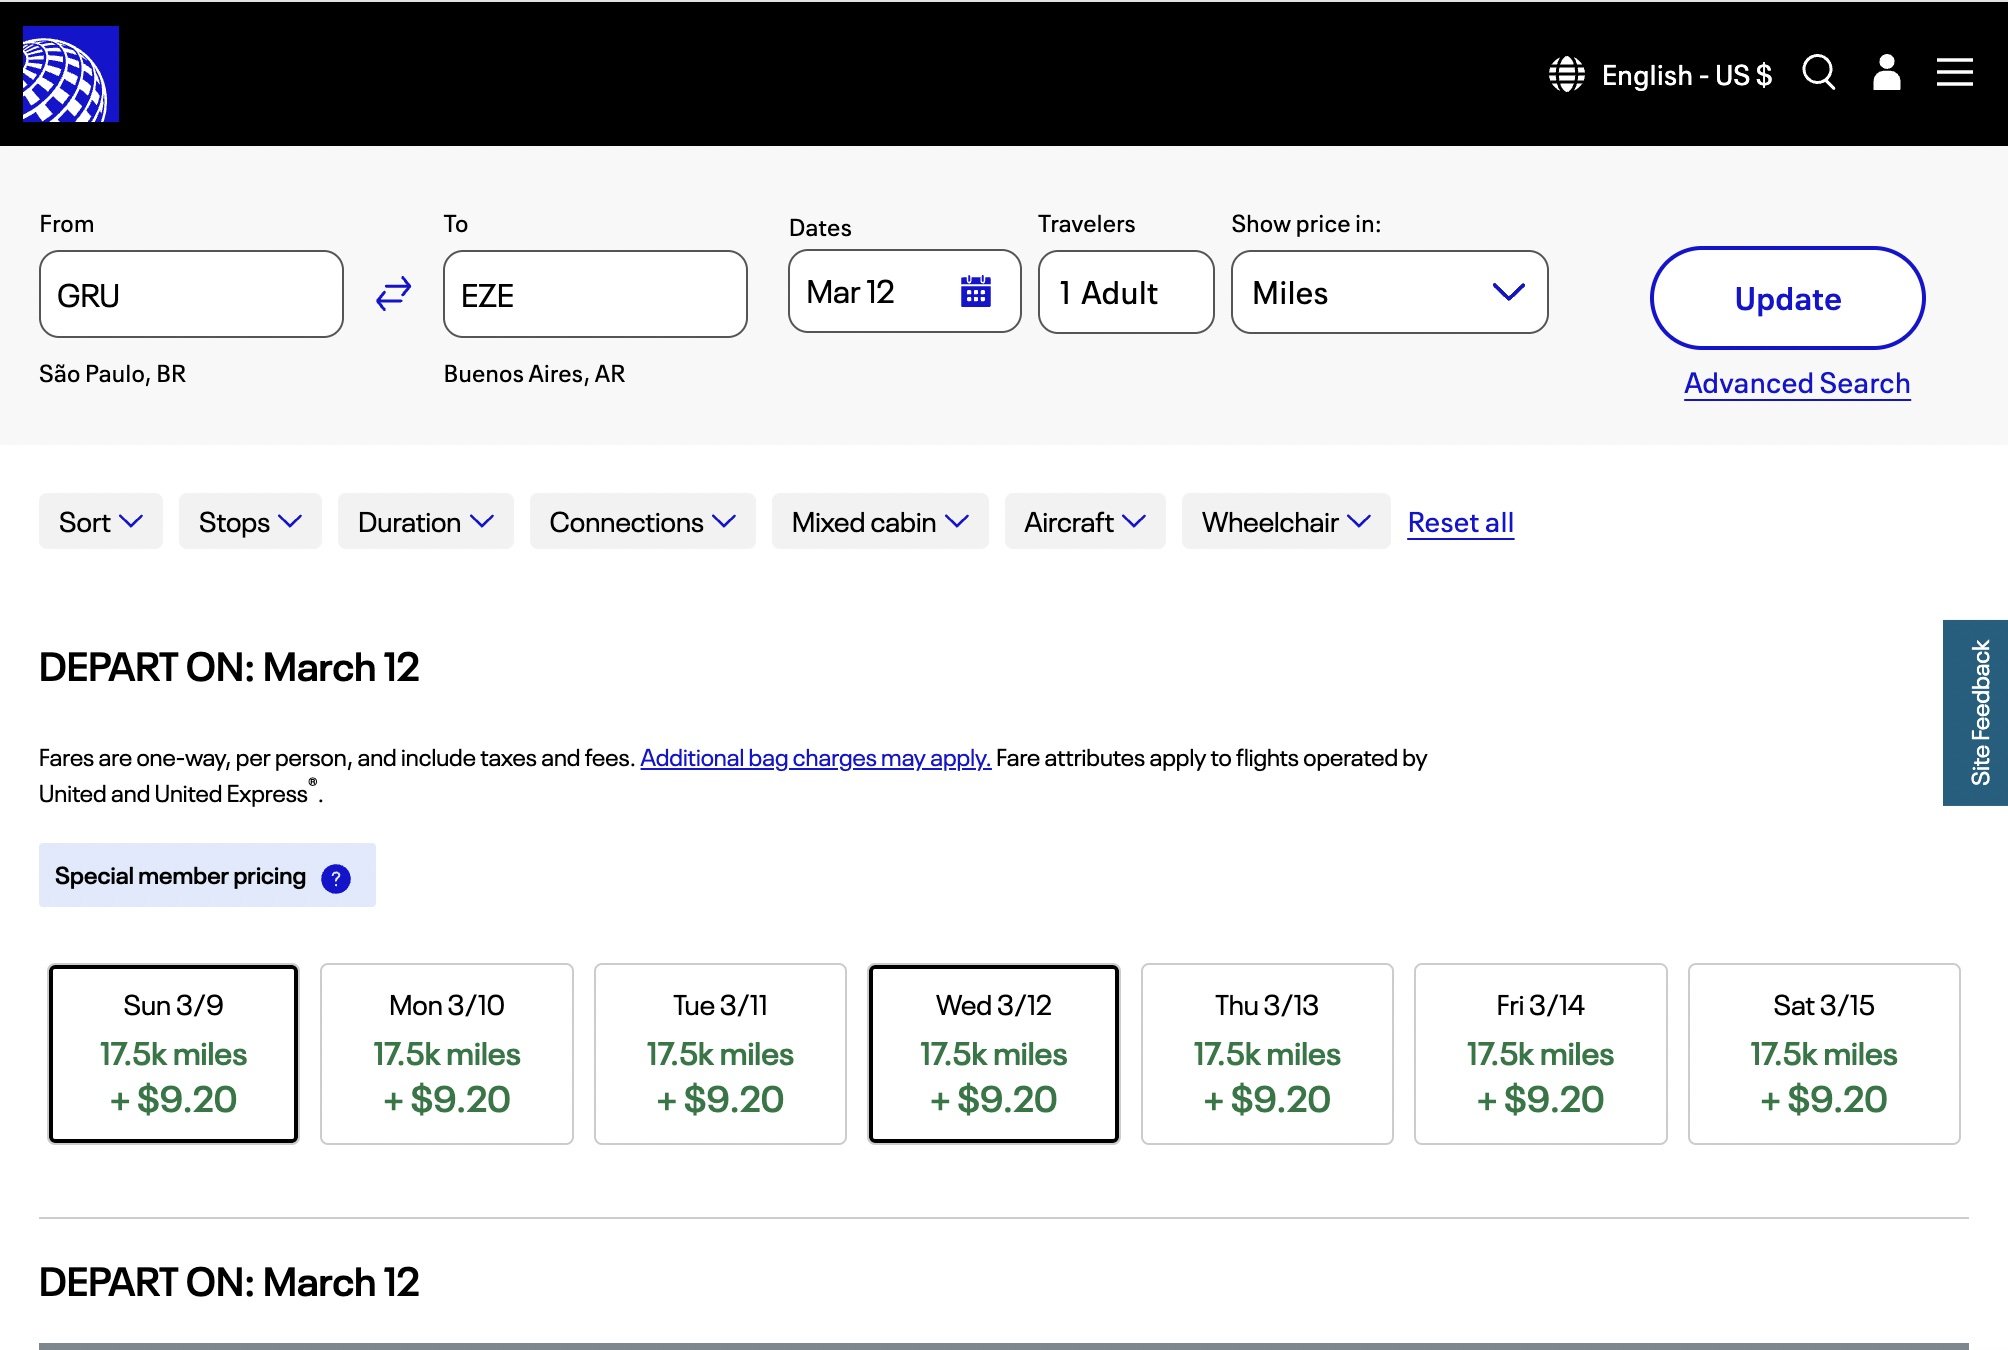Click the Site Feedback tab icon
2008x1350 pixels.
[x=1979, y=711]
